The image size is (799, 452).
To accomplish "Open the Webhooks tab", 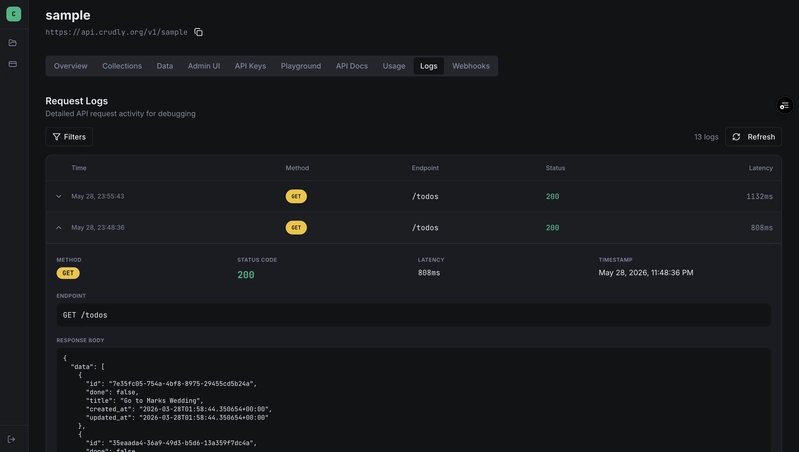I will [x=471, y=66].
